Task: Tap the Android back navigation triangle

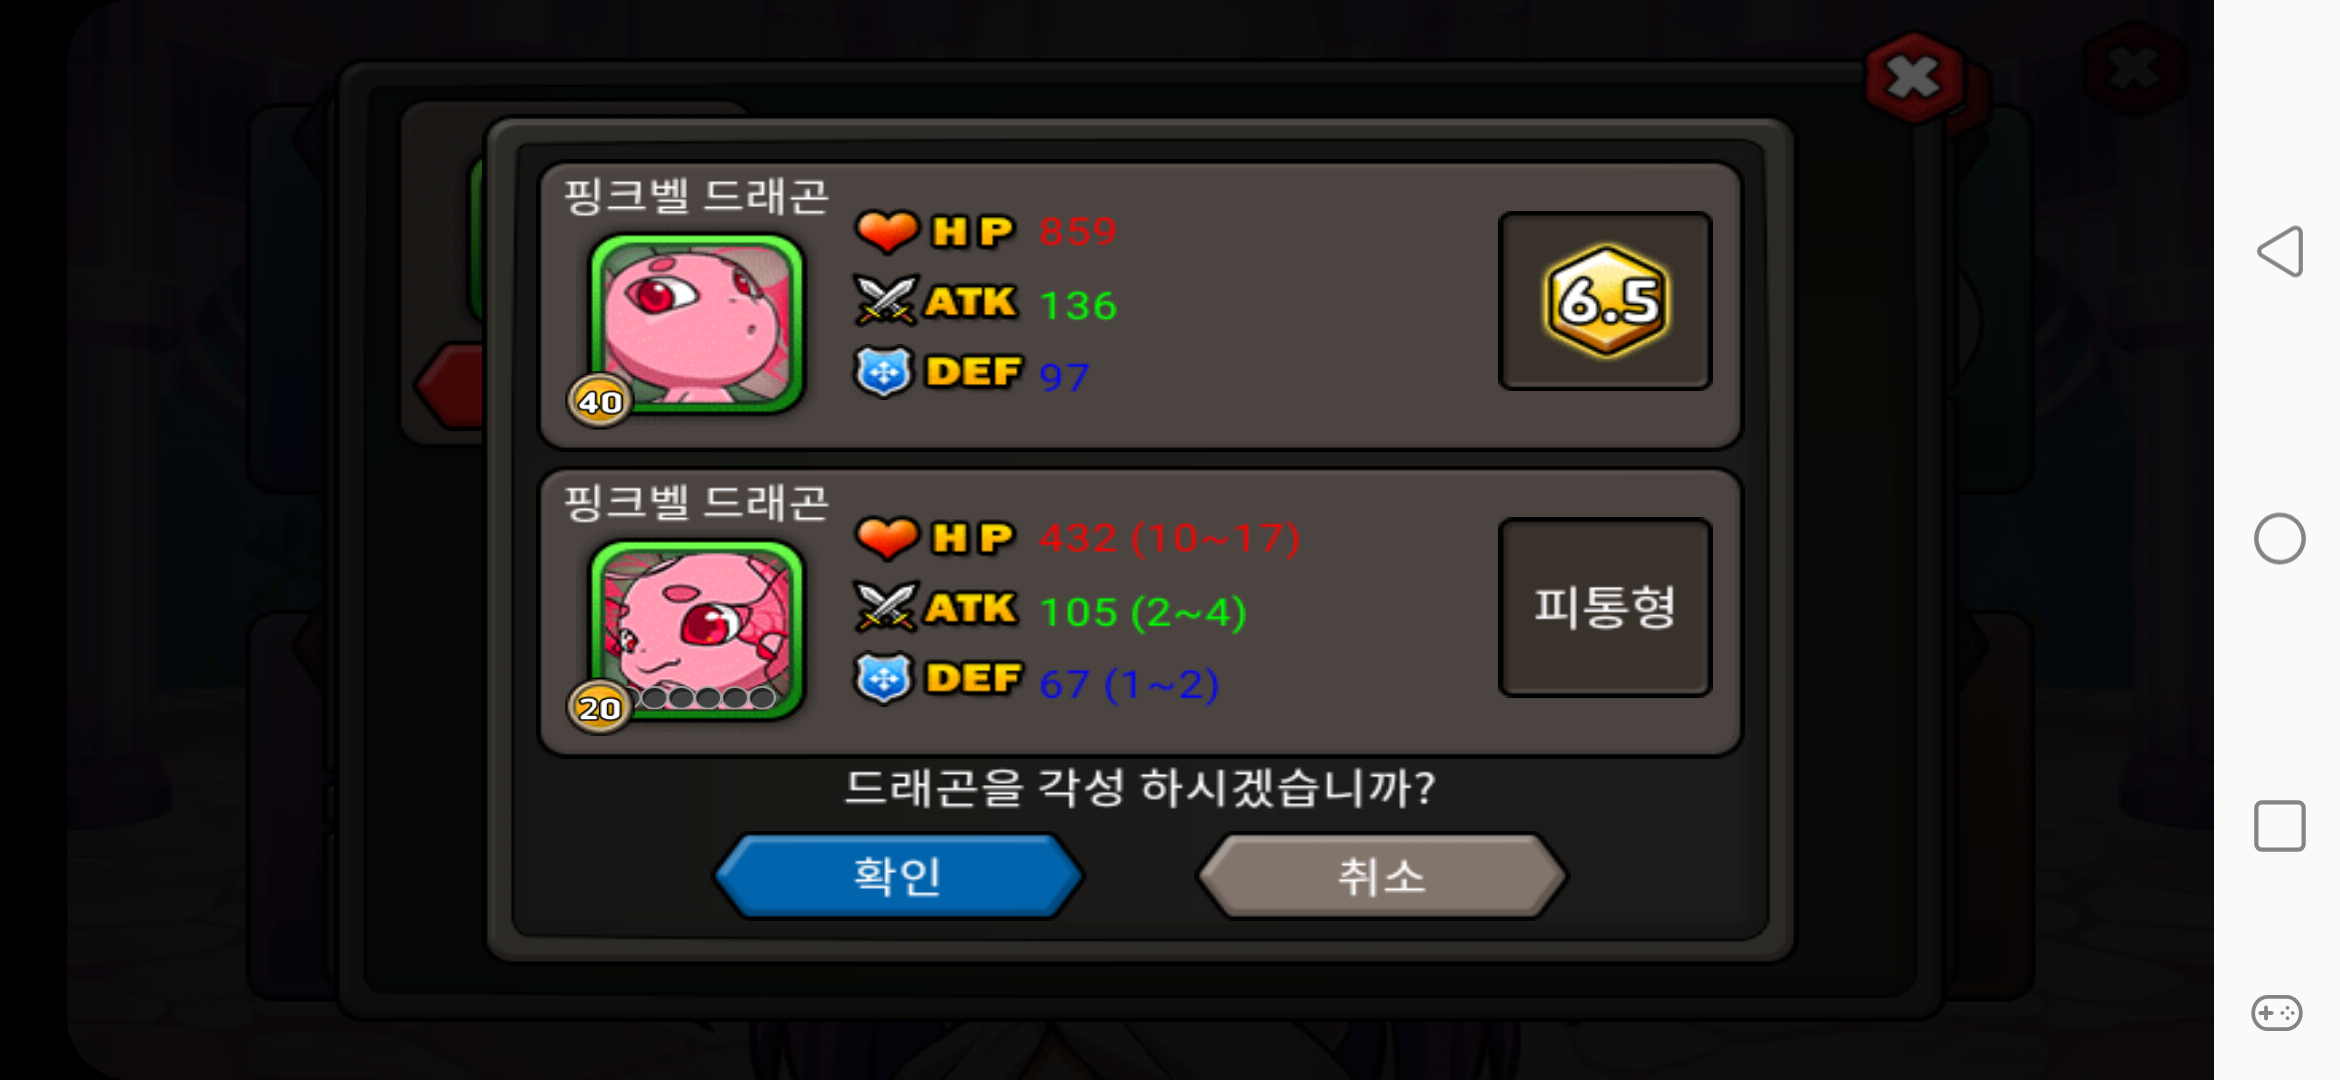Action: click(x=2280, y=251)
